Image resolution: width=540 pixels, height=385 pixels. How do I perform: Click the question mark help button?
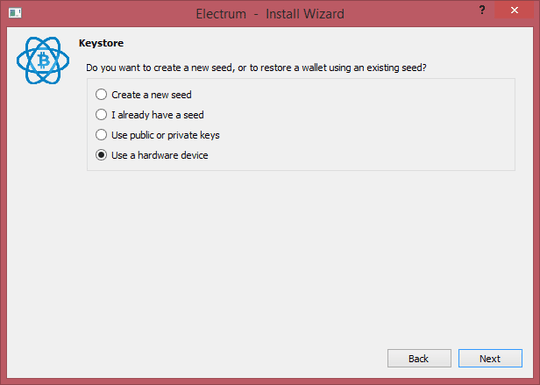pyautogui.click(x=482, y=10)
